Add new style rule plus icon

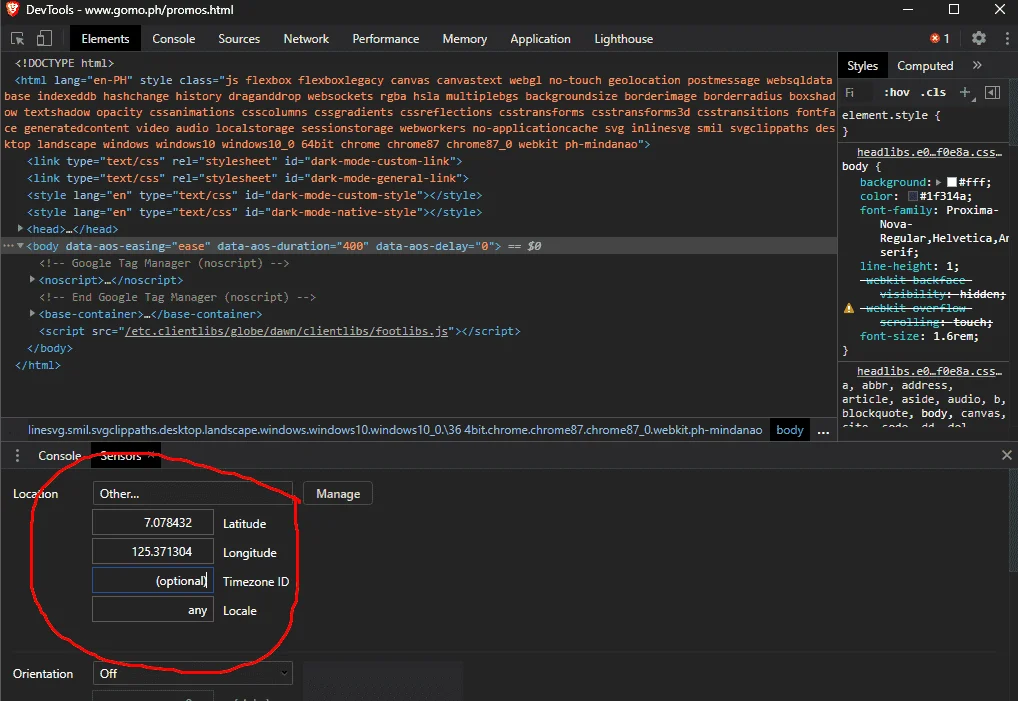click(x=965, y=93)
